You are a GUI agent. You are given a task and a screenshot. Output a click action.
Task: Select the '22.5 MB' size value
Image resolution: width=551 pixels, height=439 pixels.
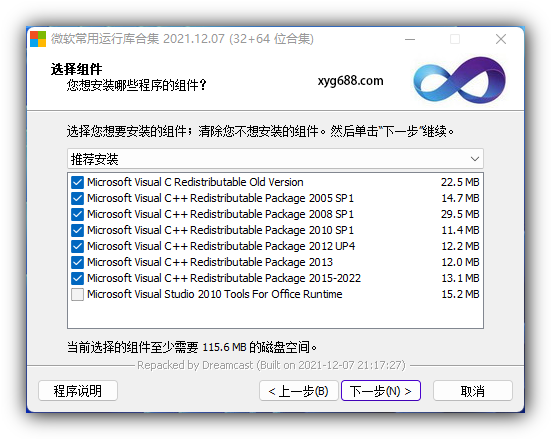[460, 182]
